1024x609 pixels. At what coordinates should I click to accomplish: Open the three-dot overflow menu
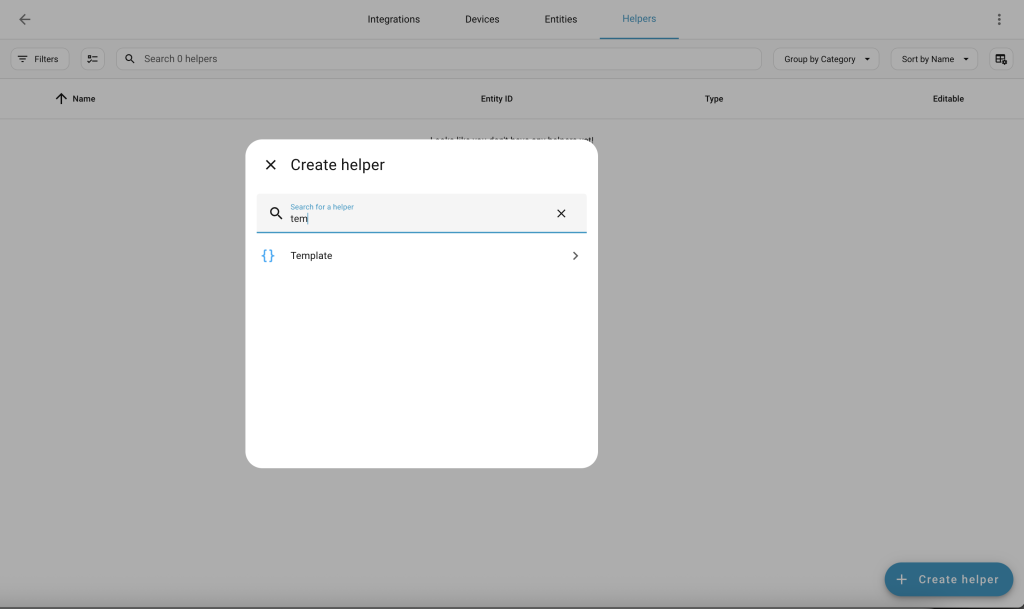tap(998, 19)
